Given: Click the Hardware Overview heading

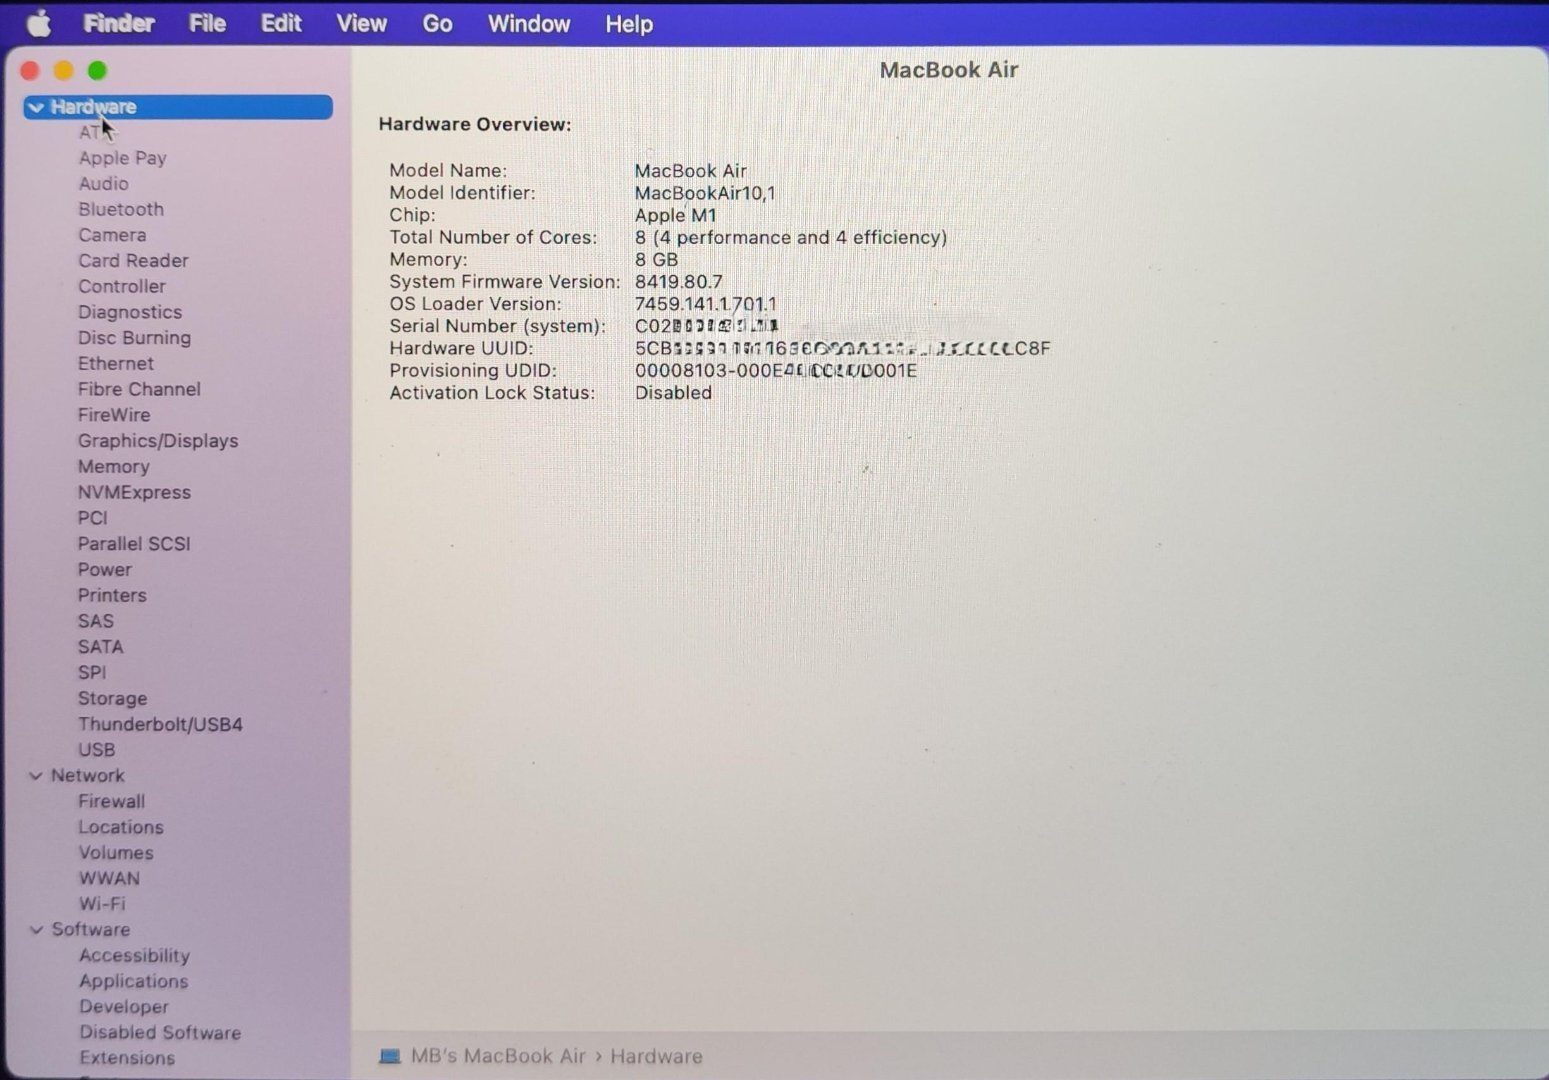Looking at the screenshot, I should (x=475, y=124).
